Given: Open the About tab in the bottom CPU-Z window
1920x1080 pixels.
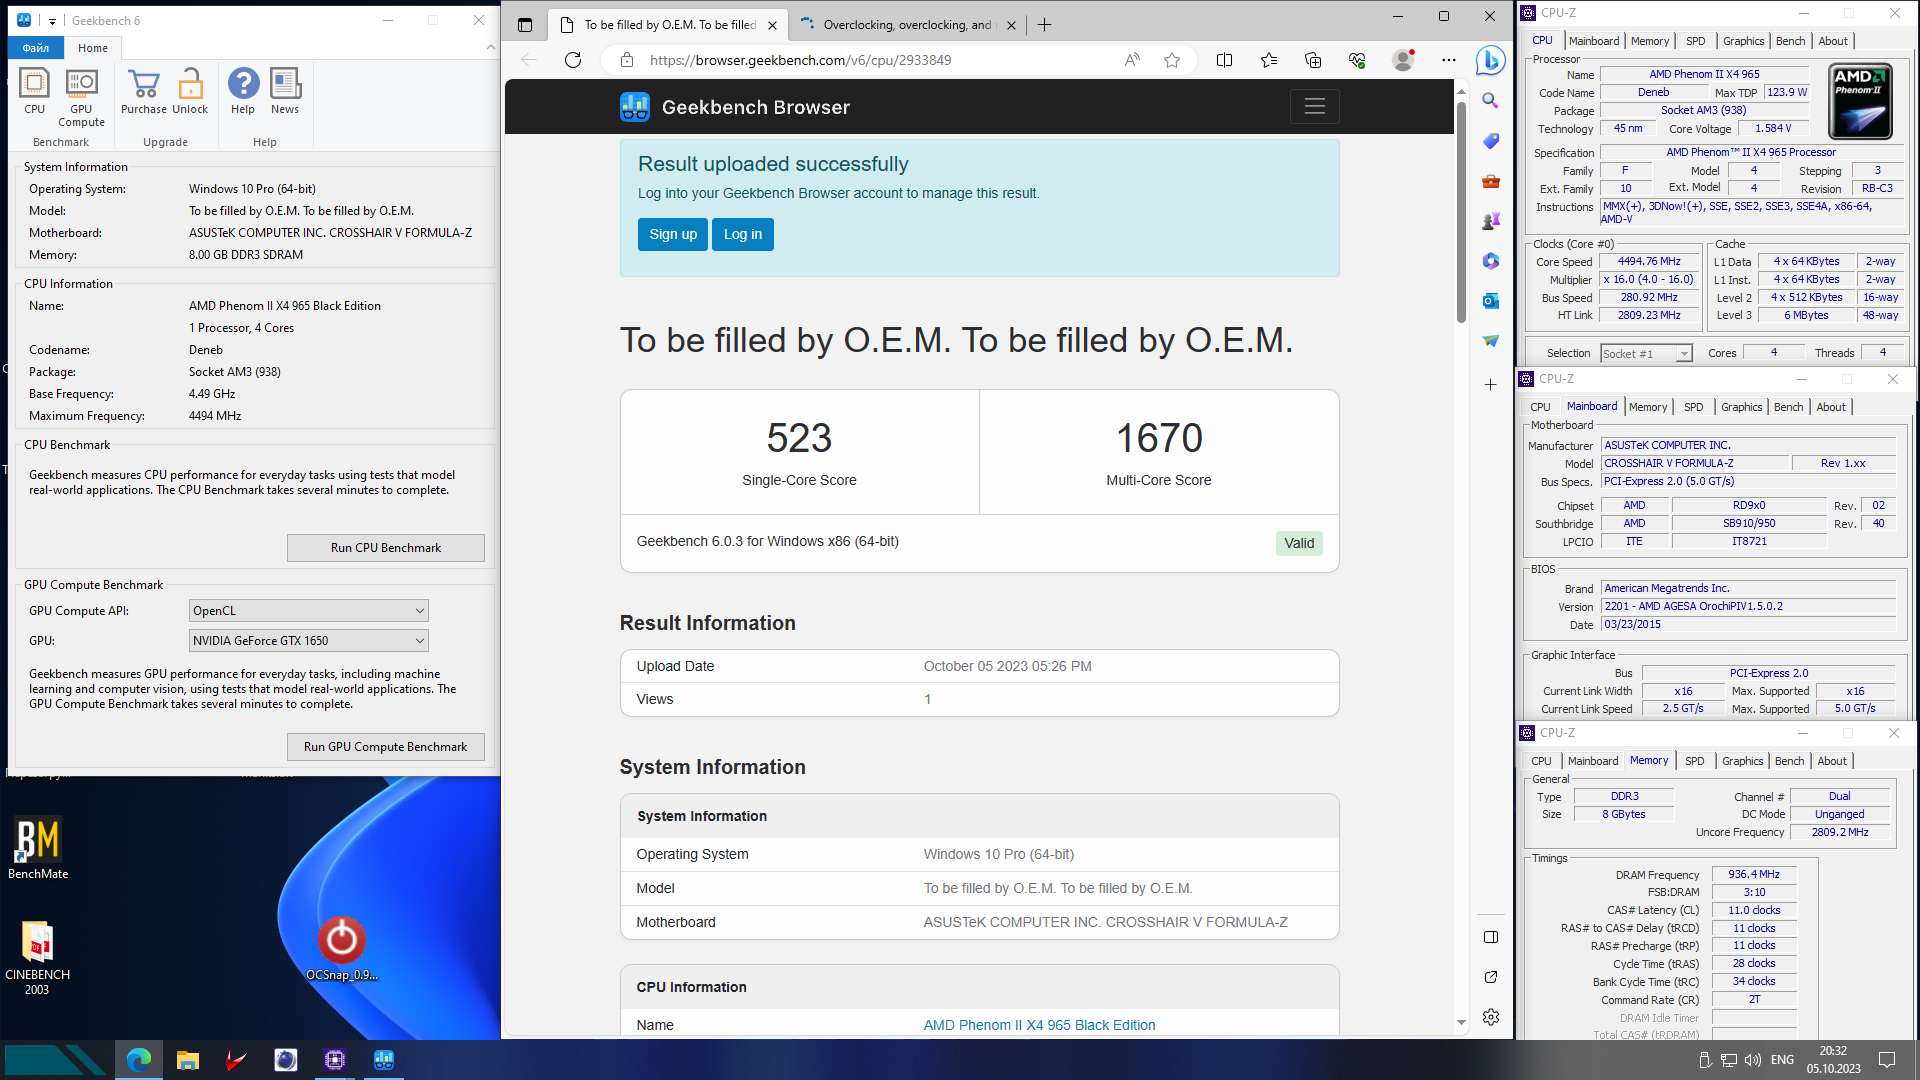Looking at the screenshot, I should [1831, 761].
